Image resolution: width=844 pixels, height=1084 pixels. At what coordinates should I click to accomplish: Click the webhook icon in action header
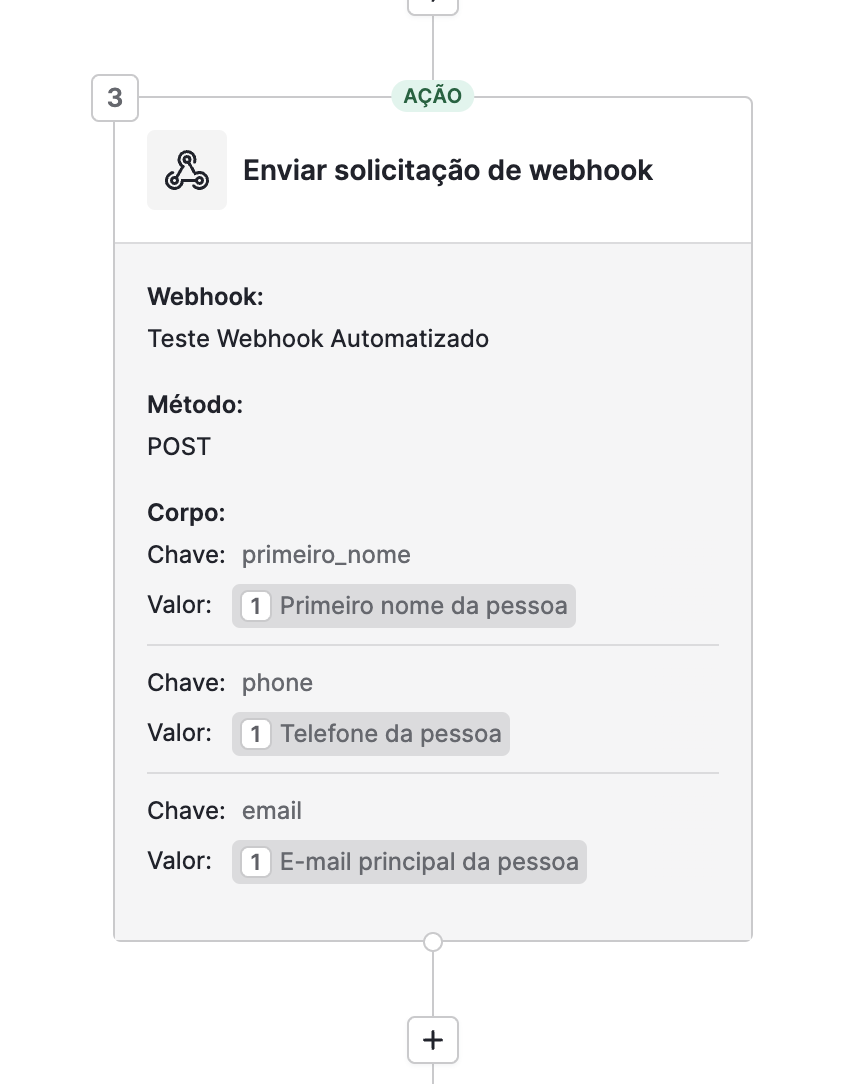(x=187, y=170)
